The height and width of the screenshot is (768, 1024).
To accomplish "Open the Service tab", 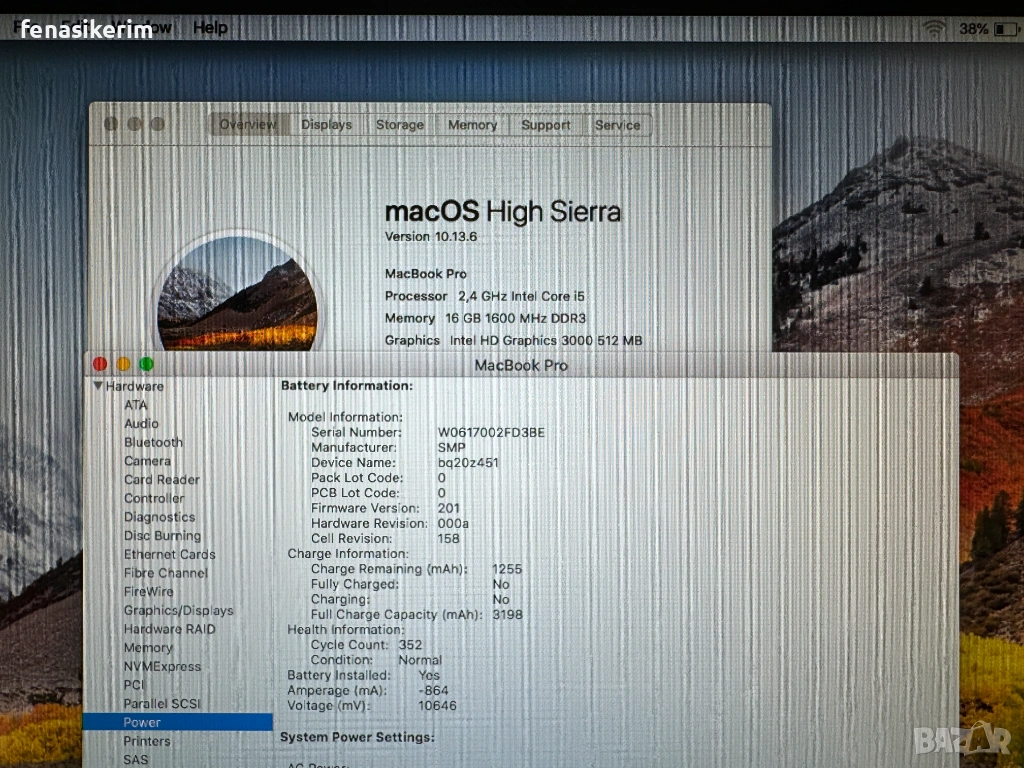I will [617, 125].
